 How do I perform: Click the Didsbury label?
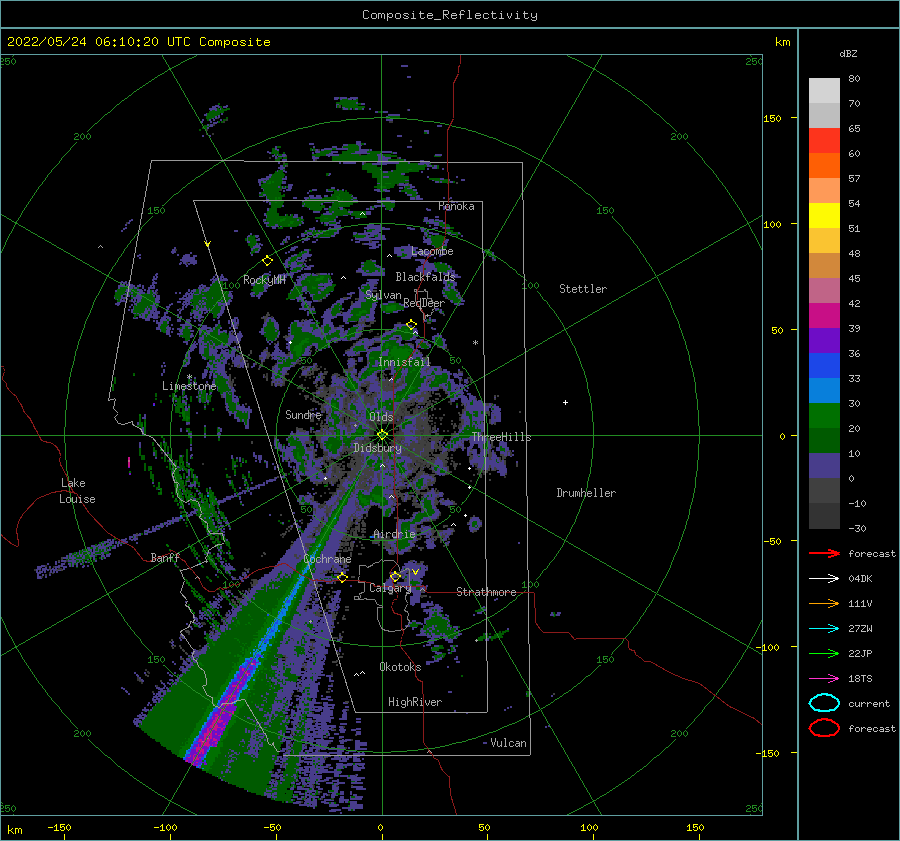point(377,448)
